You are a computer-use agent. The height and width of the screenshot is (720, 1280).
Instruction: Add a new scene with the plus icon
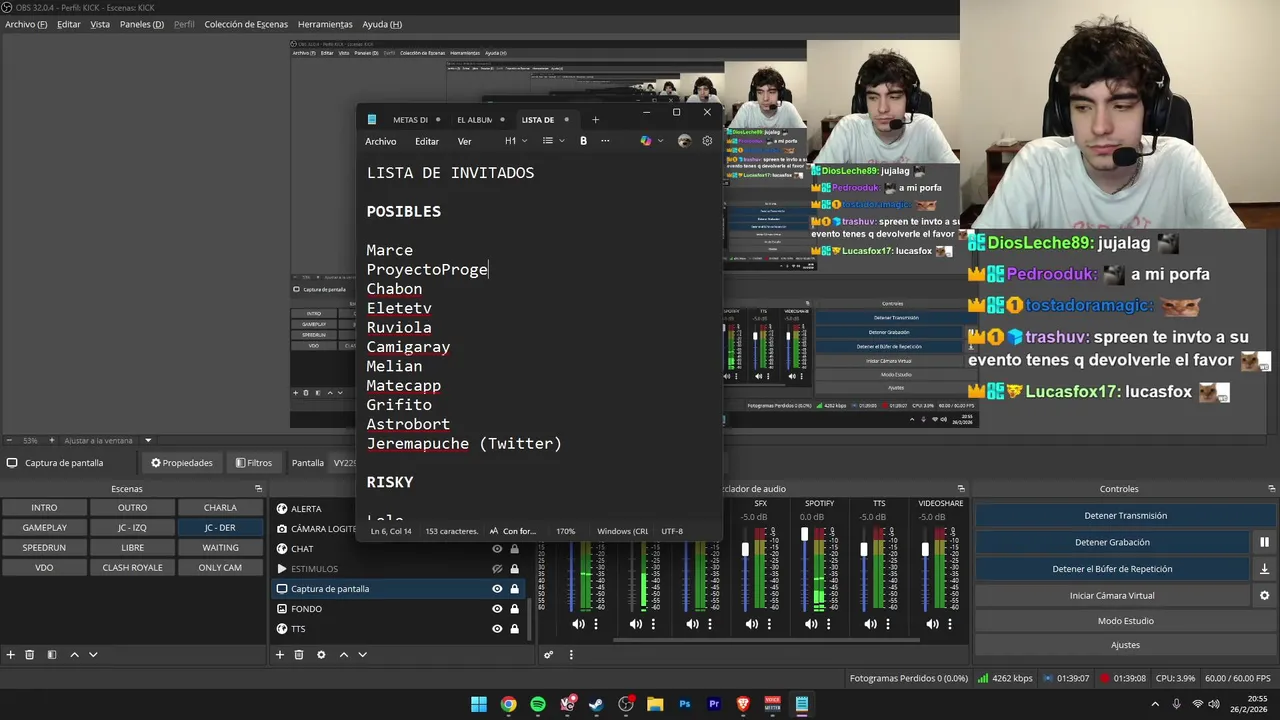click(11, 655)
